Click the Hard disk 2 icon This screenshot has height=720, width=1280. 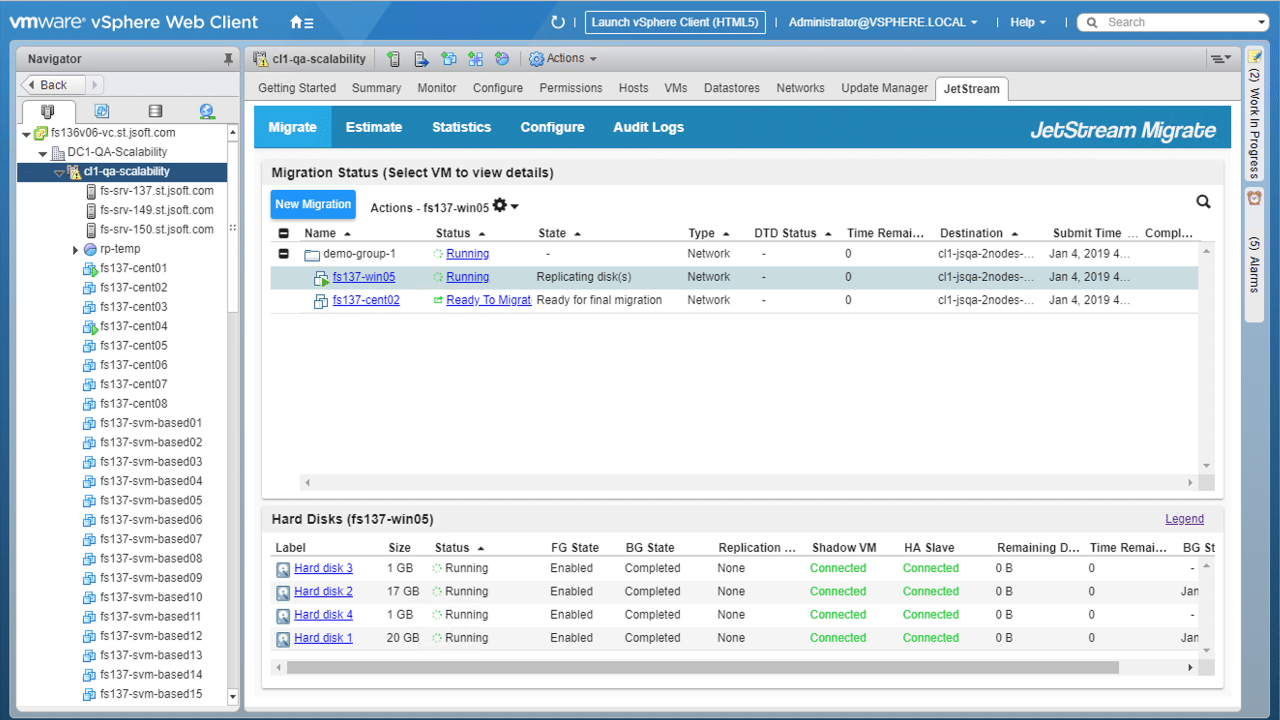click(x=283, y=592)
